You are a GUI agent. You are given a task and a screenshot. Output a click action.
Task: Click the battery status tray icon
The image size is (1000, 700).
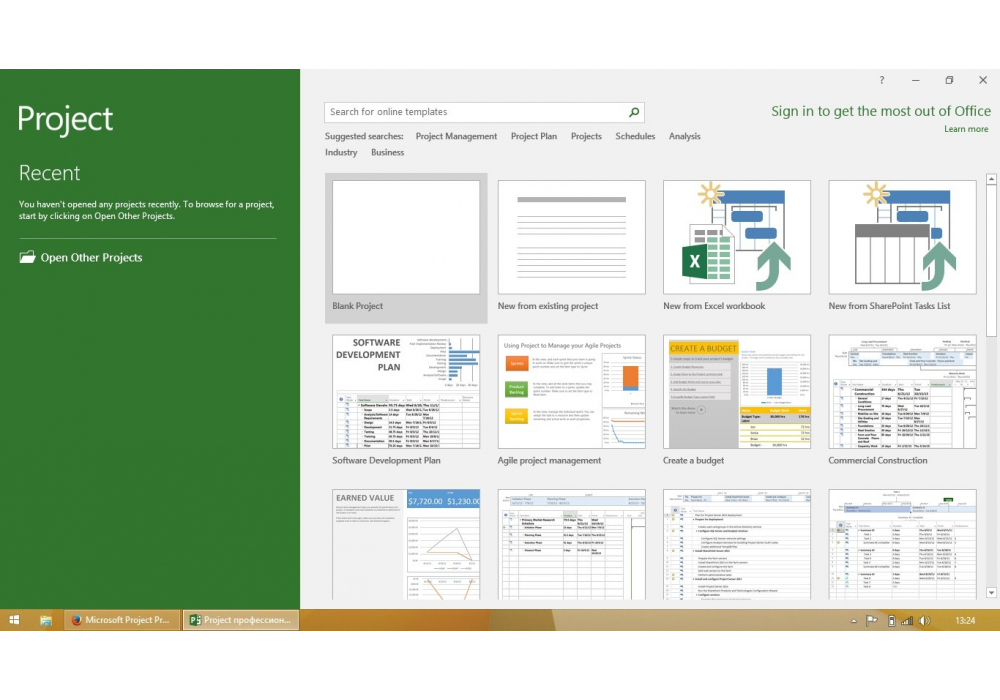891,620
